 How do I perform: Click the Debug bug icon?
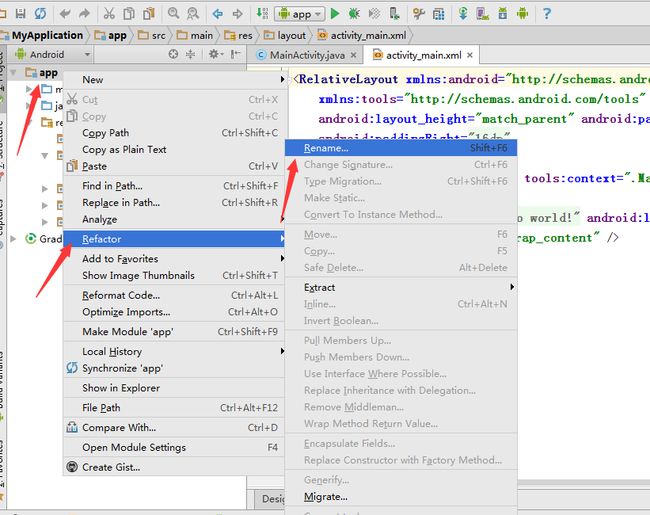click(354, 14)
